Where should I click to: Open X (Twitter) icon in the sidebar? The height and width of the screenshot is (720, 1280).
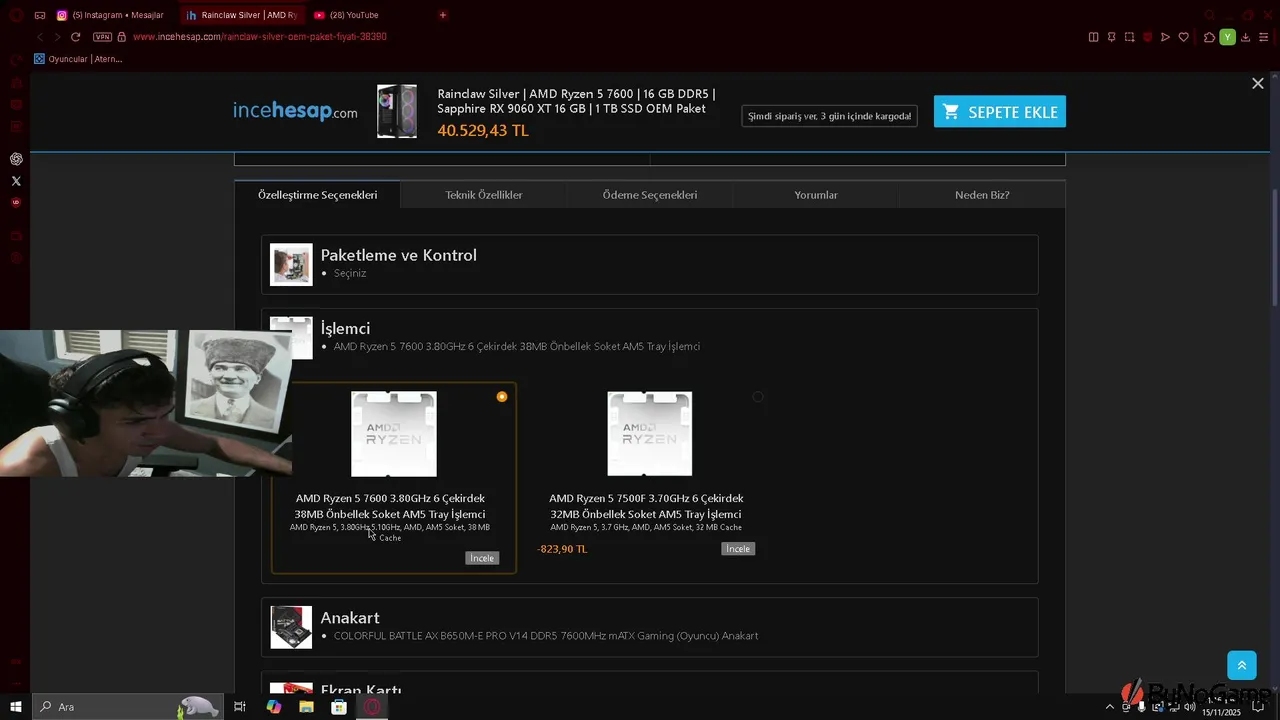pos(16,181)
